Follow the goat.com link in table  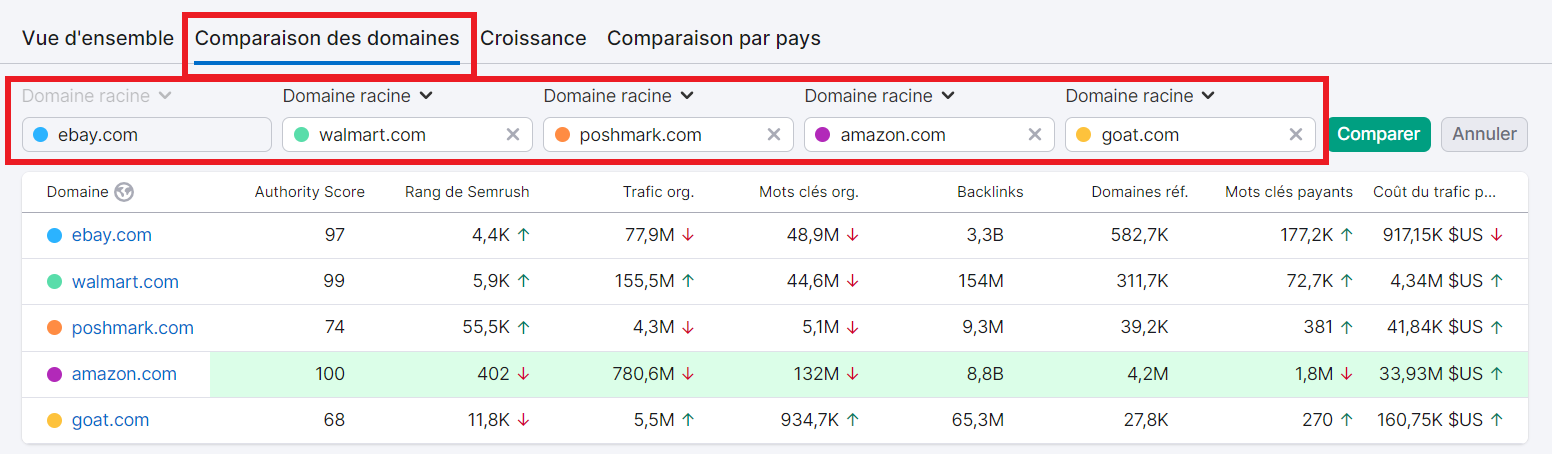pyautogui.click(x=110, y=420)
